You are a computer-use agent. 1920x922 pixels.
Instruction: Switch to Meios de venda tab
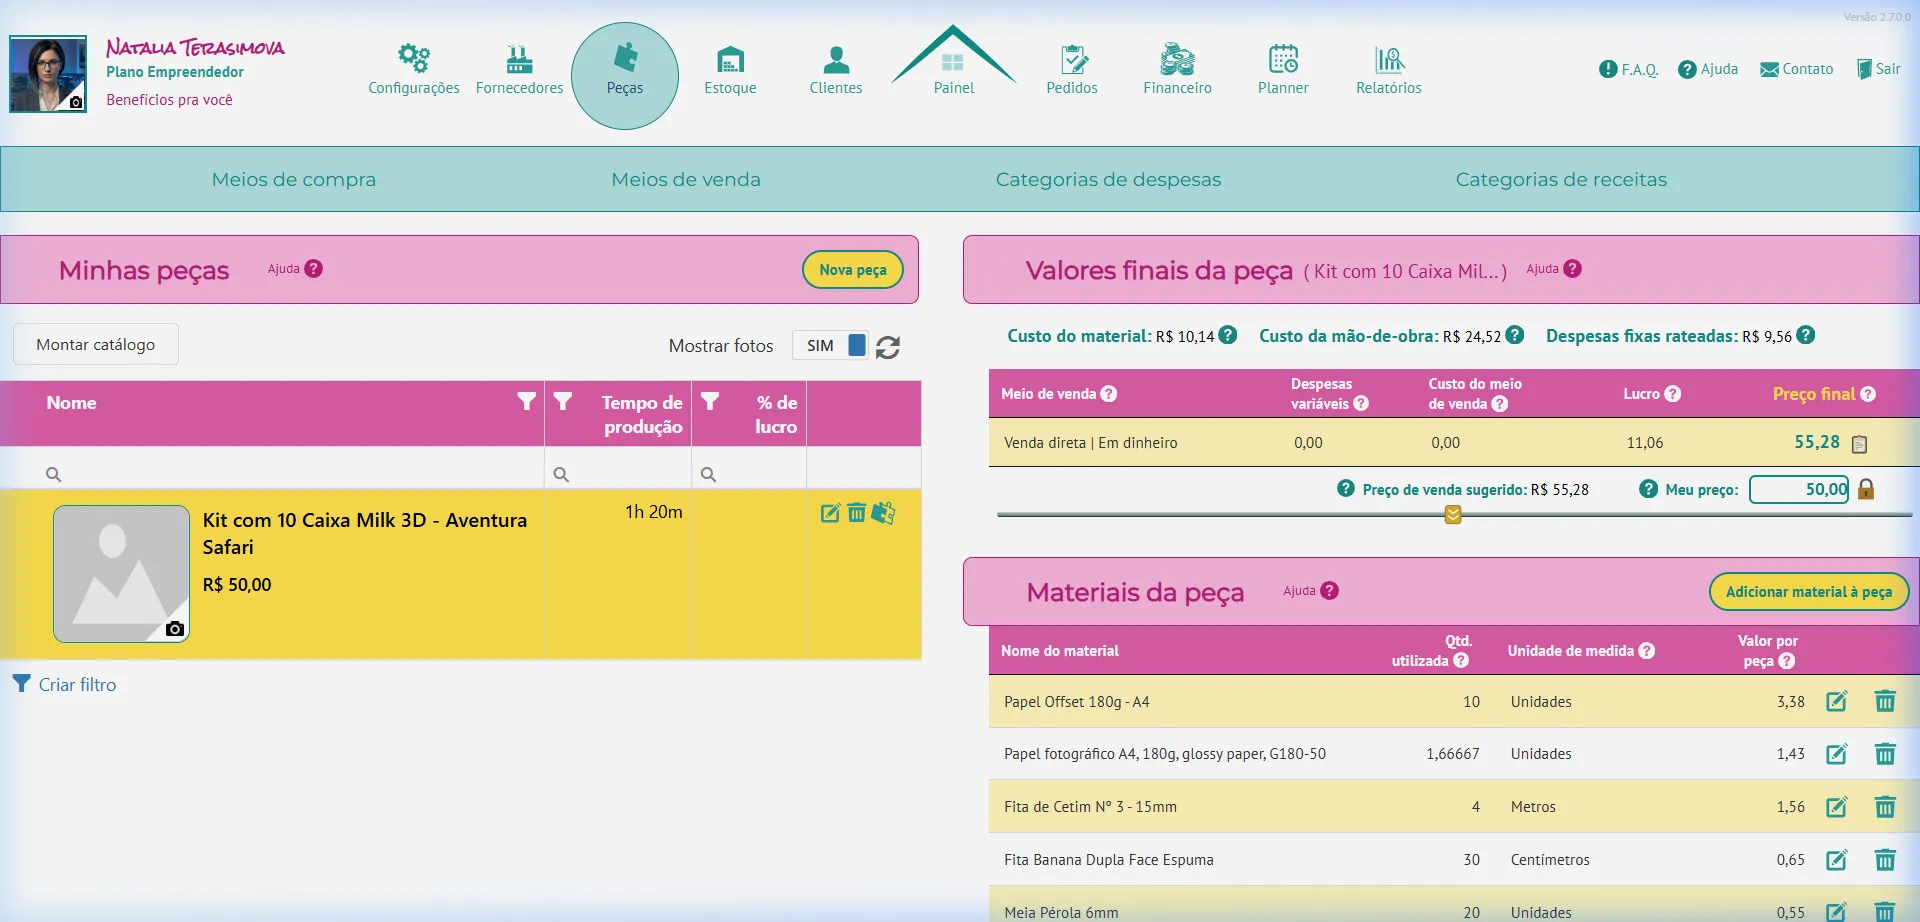point(686,179)
